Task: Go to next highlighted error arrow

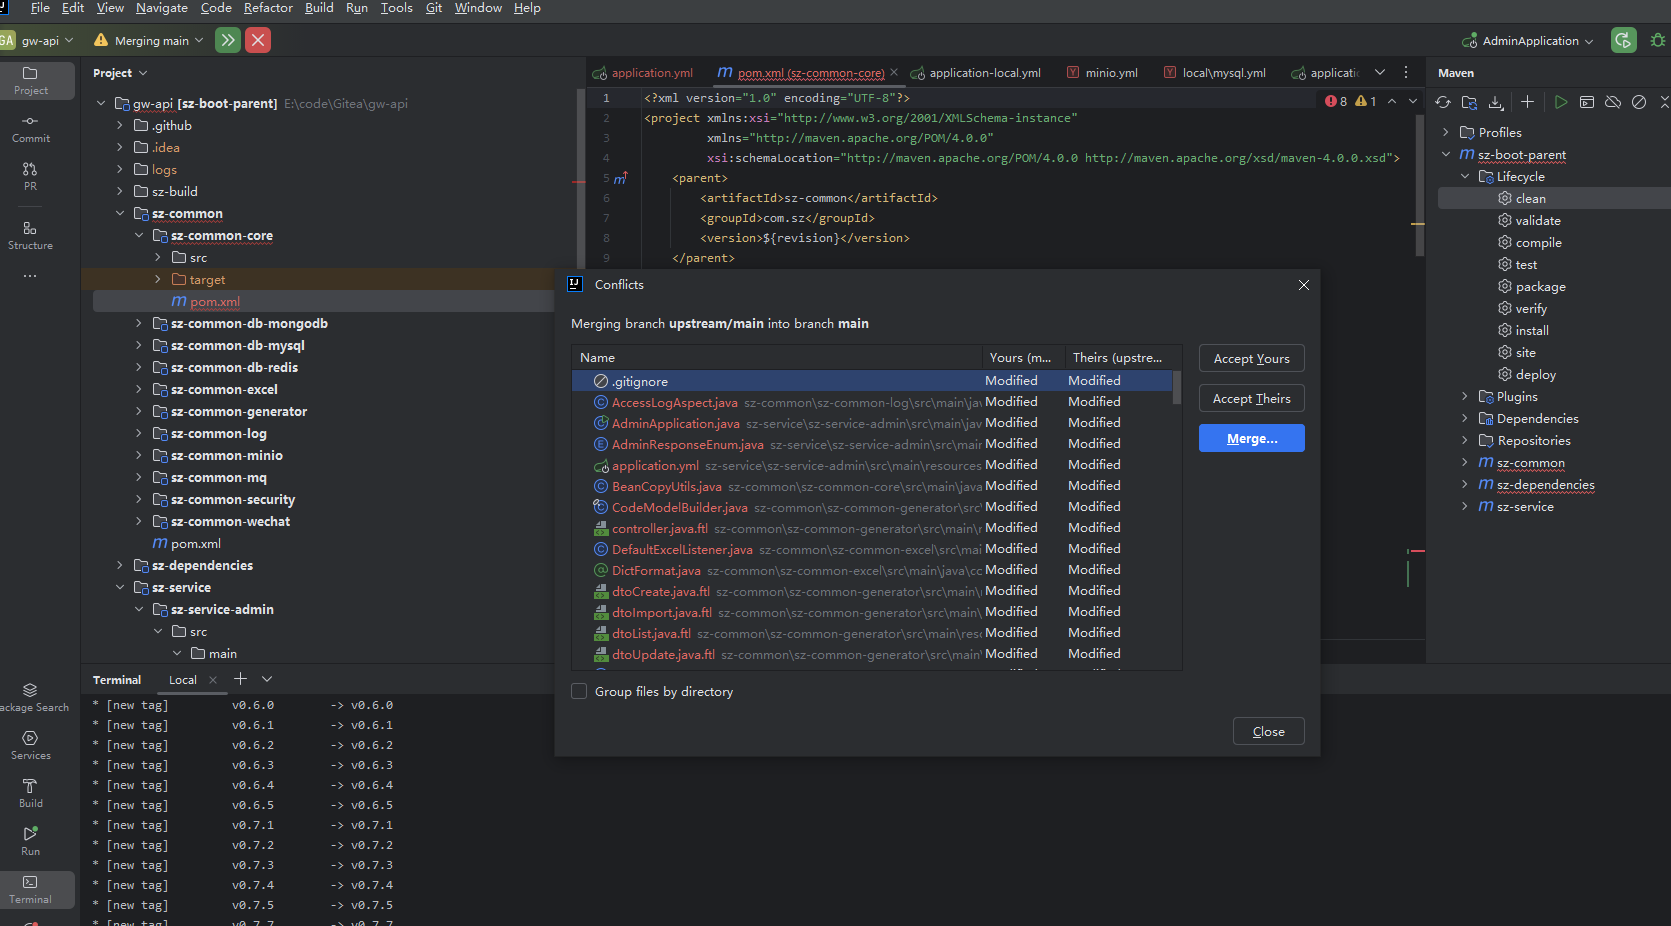Action: click(x=1413, y=101)
